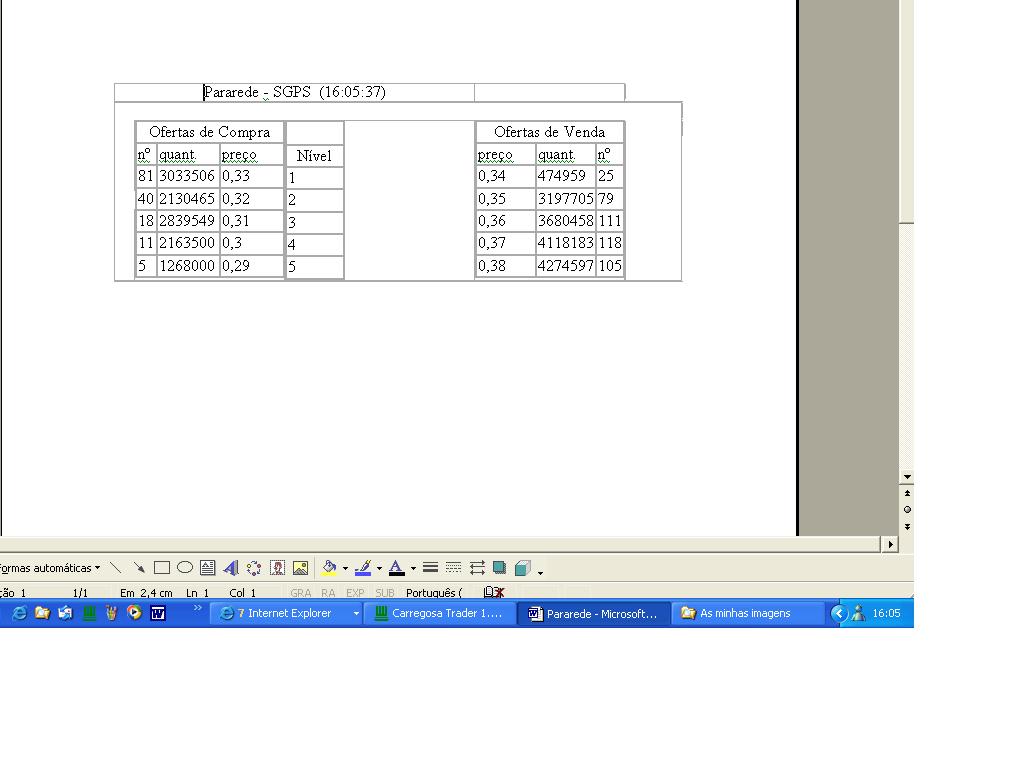Select the Rectangle shape tool
The width and height of the screenshot is (1024, 768).
(162, 568)
